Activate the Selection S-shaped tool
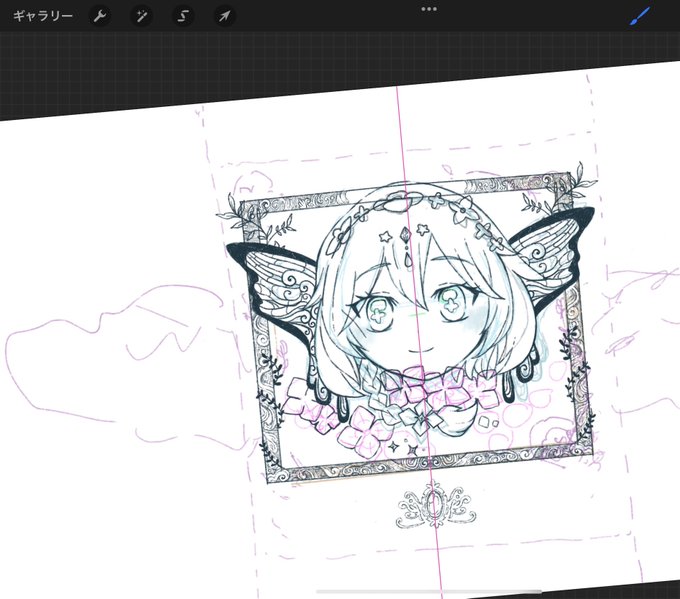This screenshot has width=680, height=599. tap(183, 16)
